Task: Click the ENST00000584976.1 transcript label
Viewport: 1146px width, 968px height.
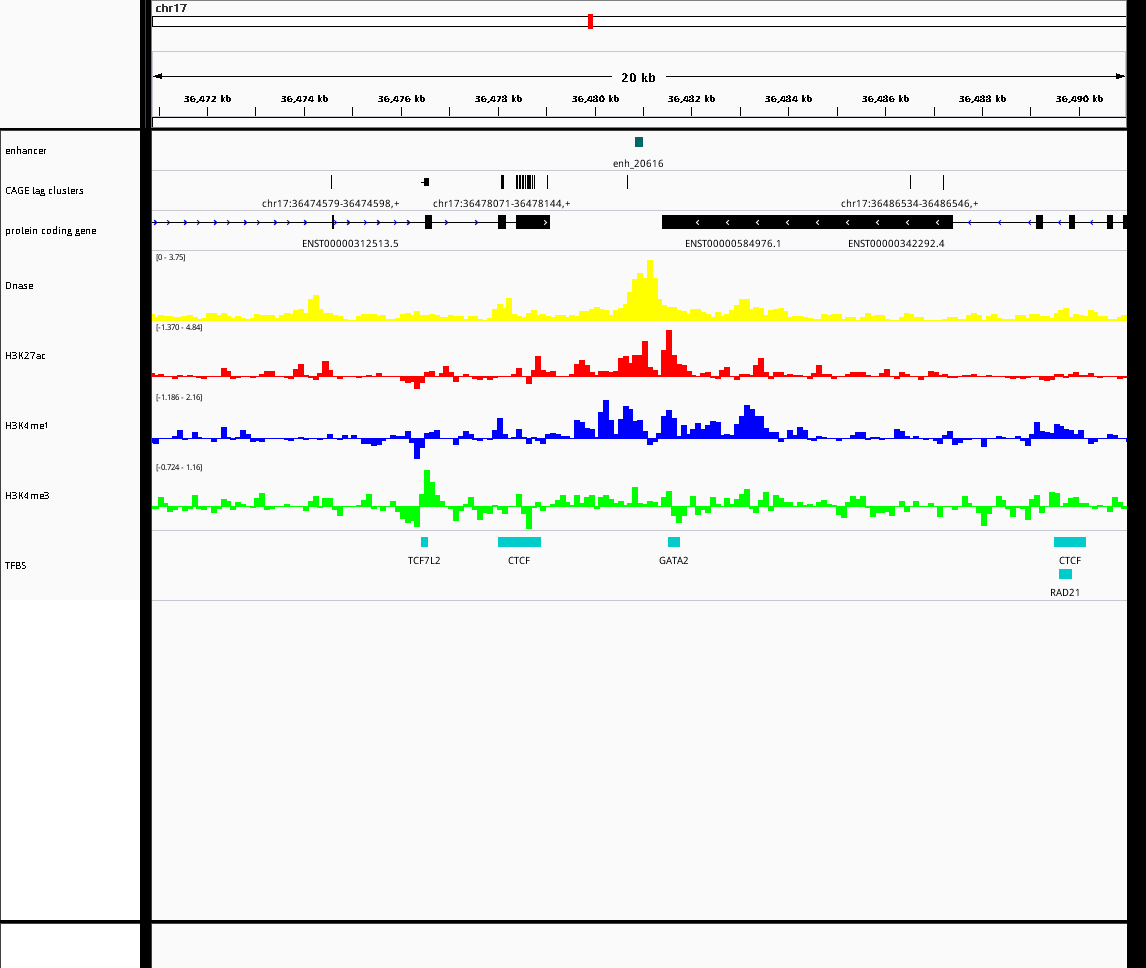Action: 732,244
